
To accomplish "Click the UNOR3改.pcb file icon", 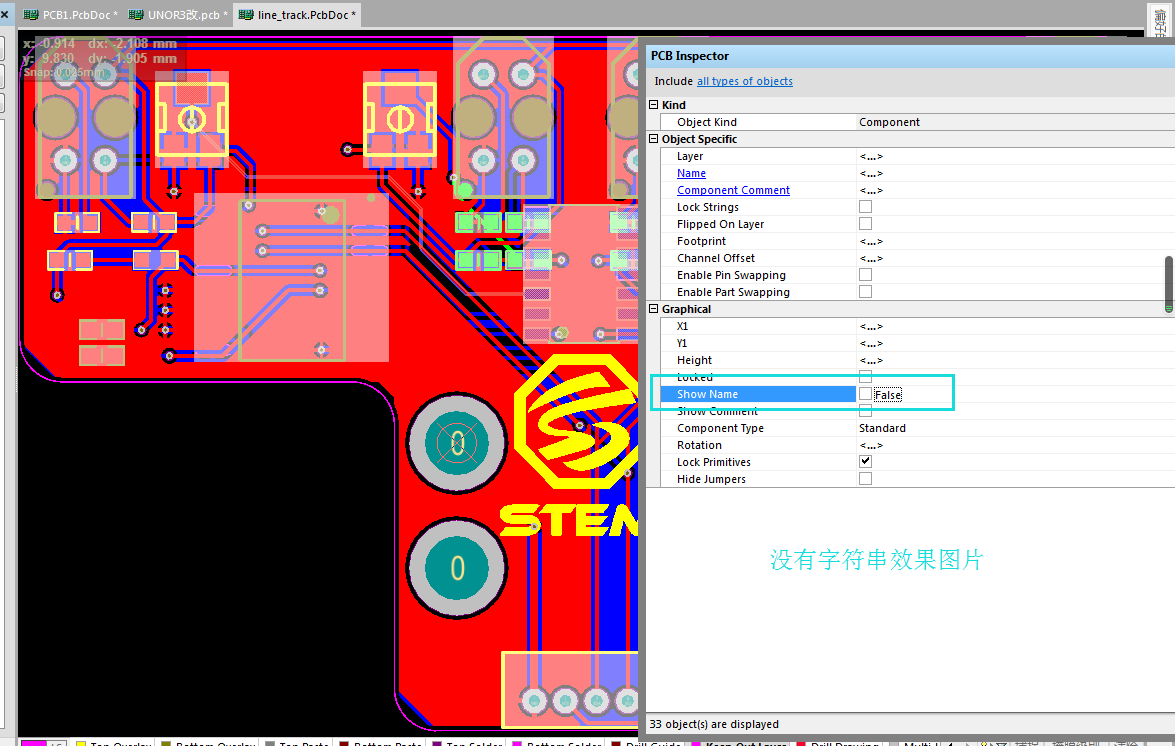I will point(136,15).
